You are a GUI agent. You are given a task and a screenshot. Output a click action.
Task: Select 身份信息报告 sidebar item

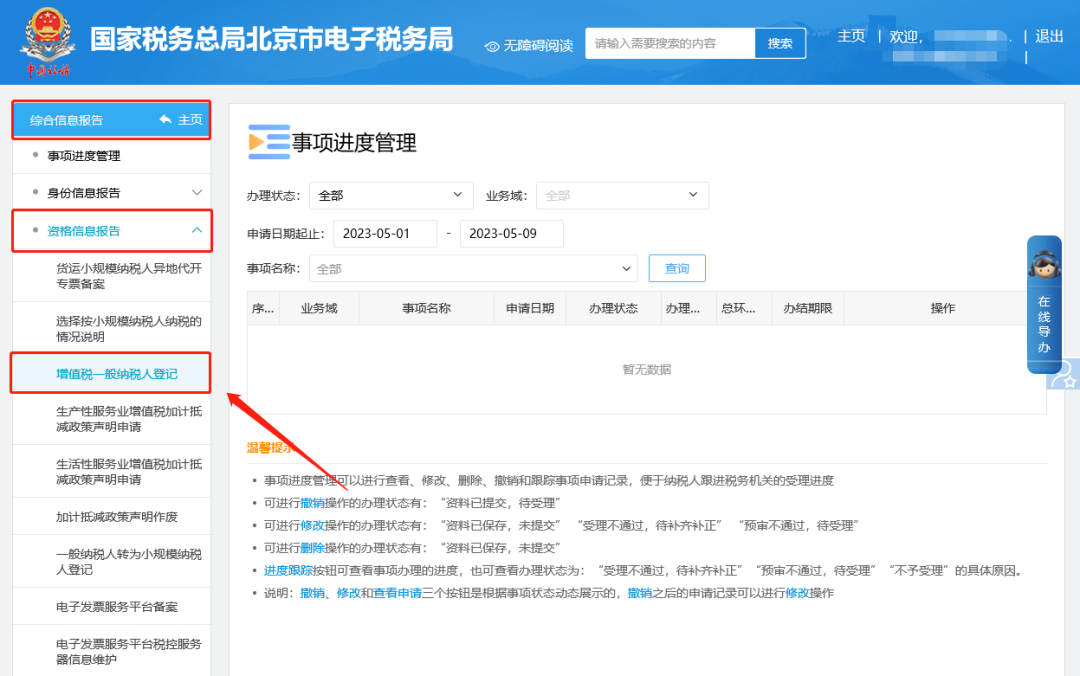[83, 193]
